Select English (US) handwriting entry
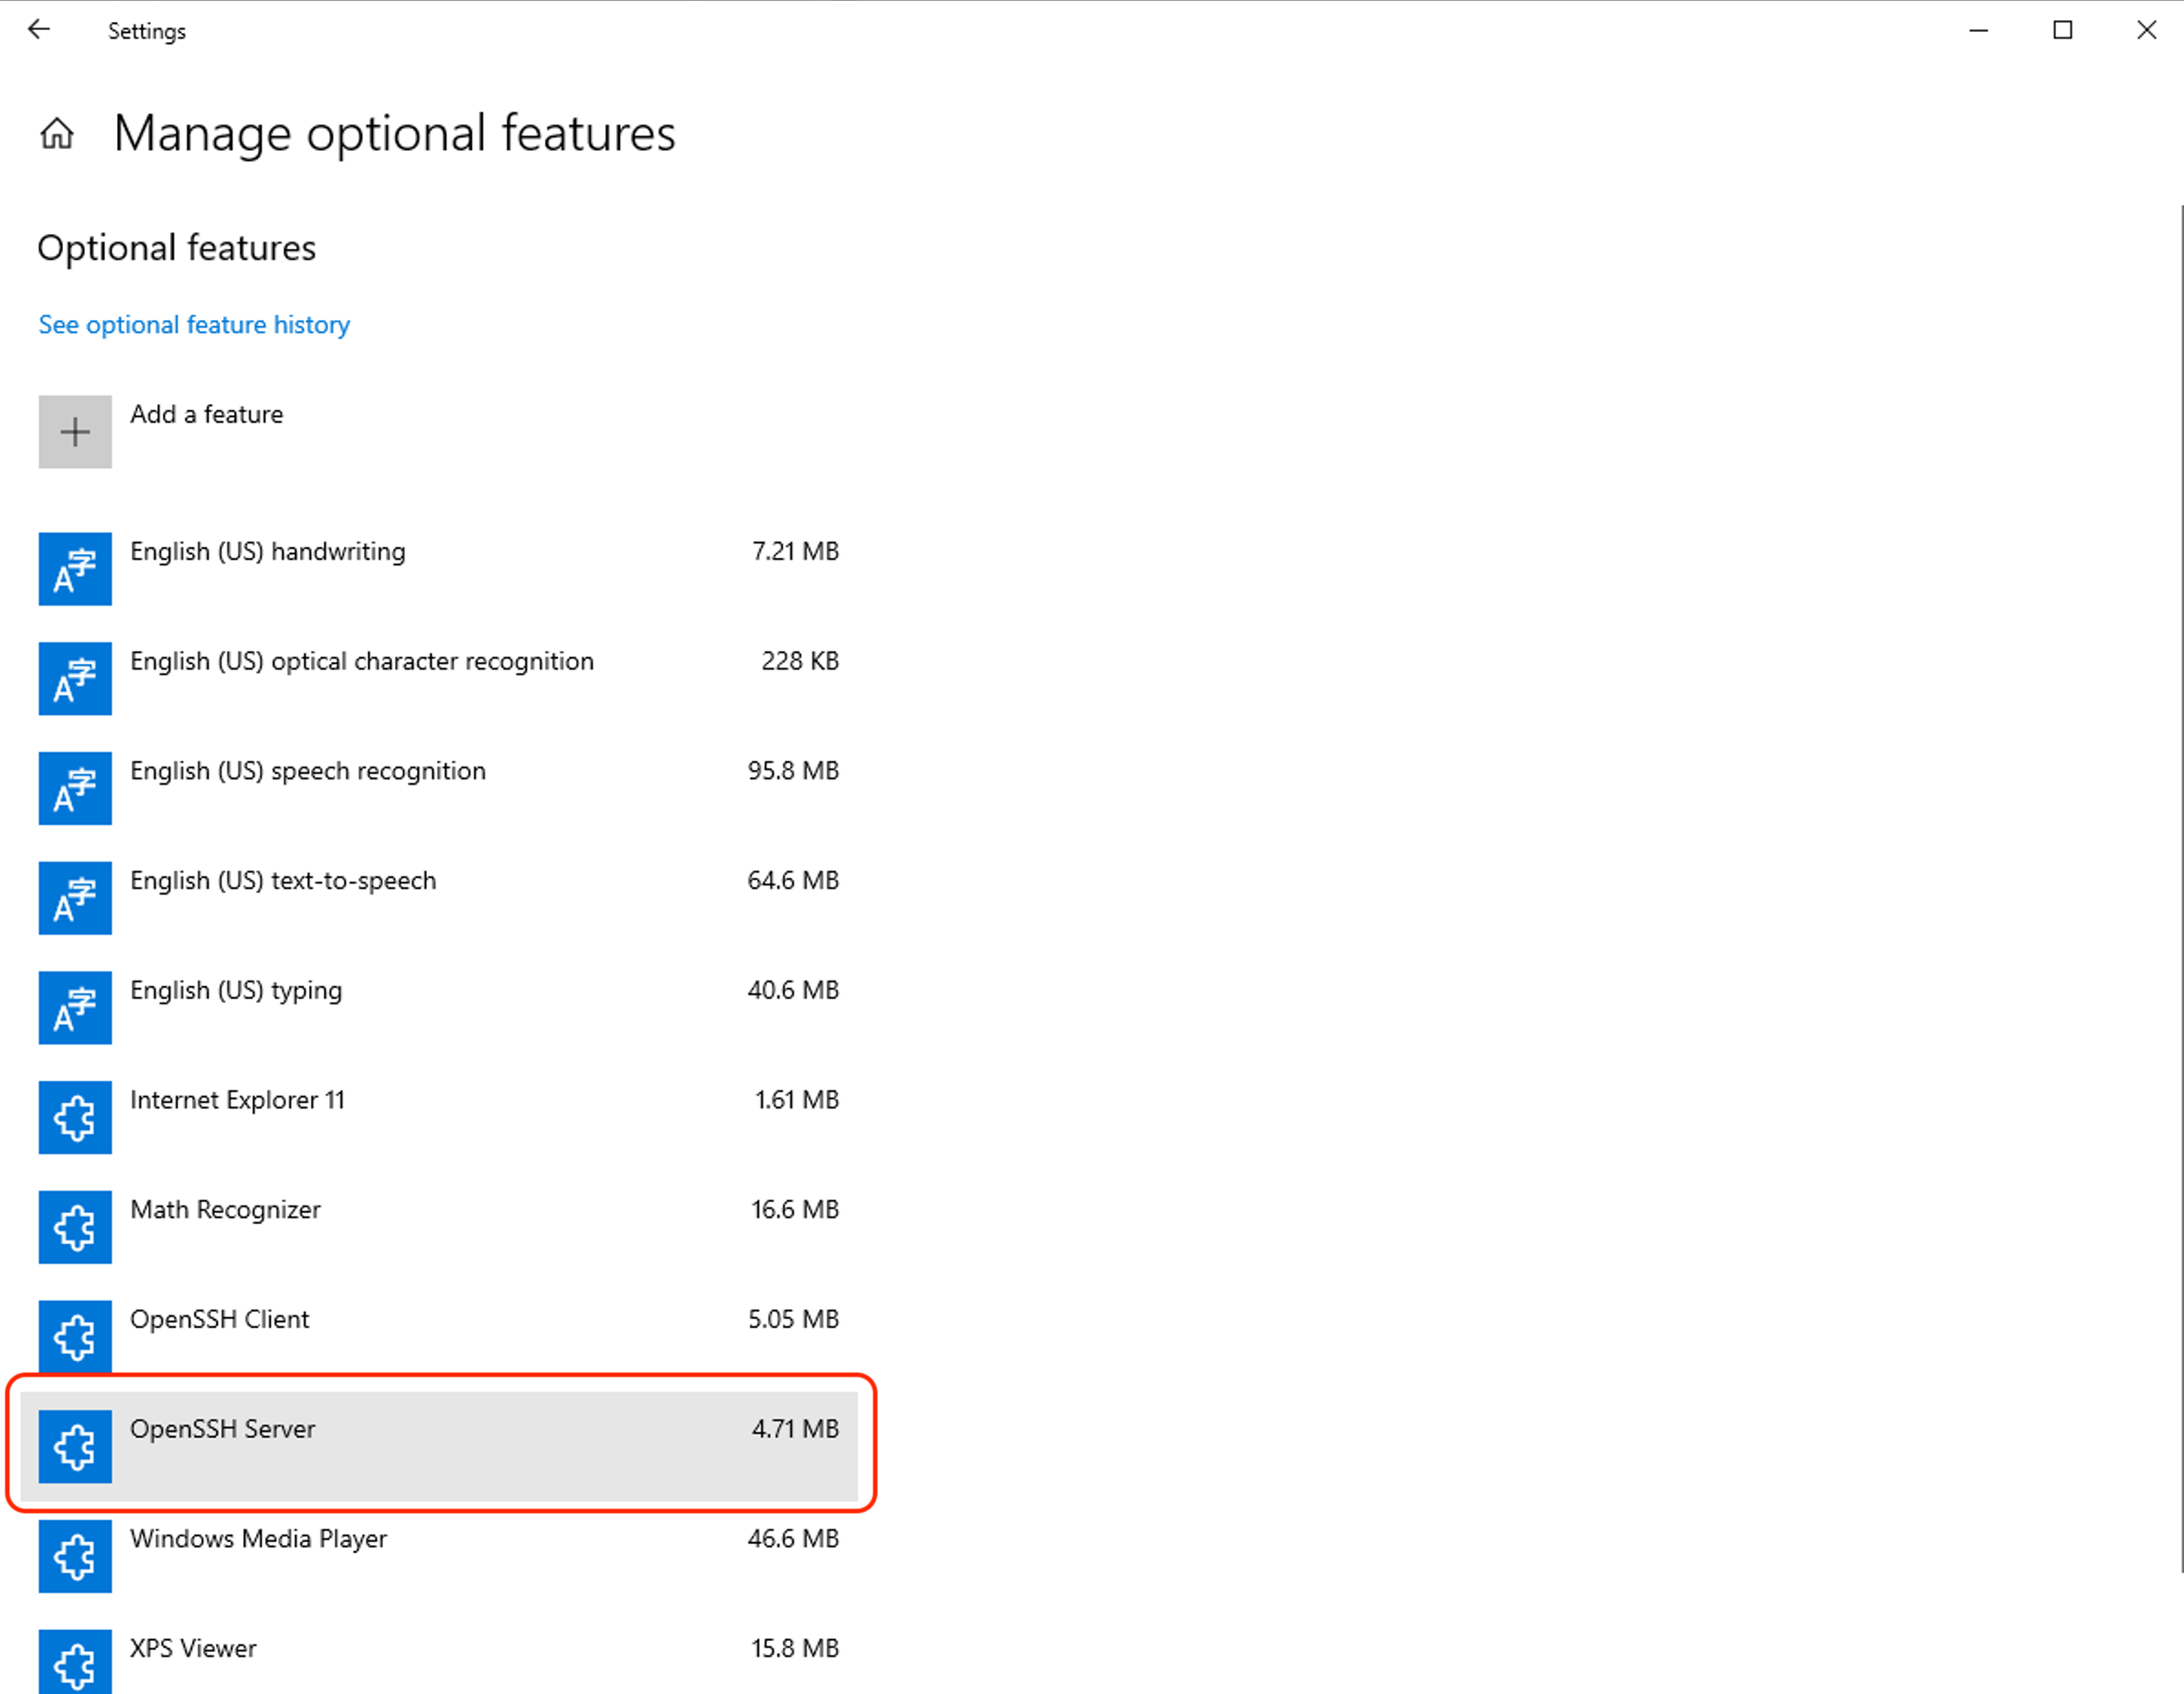The width and height of the screenshot is (2184, 1694). [439, 569]
